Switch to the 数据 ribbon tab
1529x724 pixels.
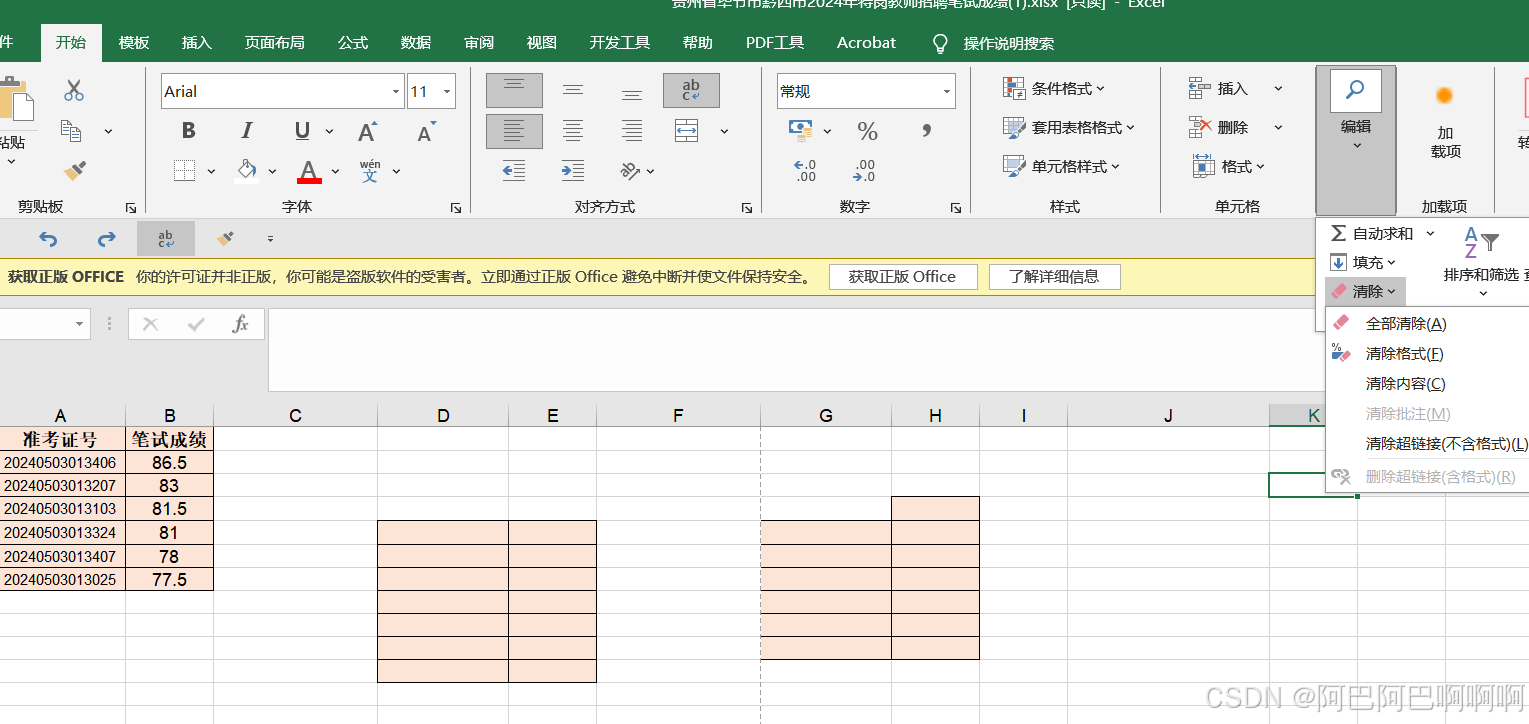coord(414,42)
